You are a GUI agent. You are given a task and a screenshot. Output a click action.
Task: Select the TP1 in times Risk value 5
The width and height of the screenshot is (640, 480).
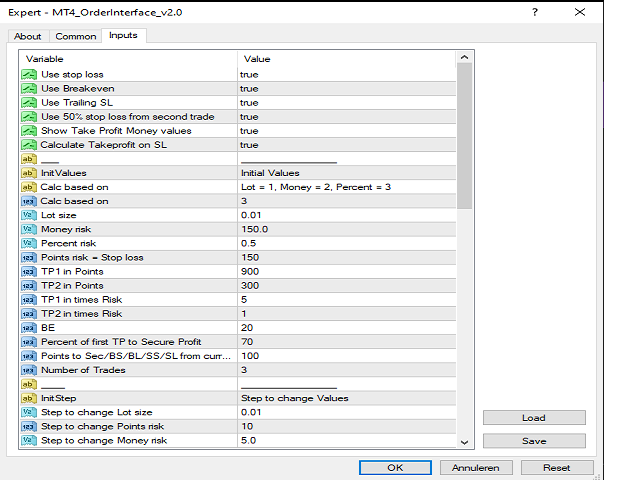[x=244, y=300]
